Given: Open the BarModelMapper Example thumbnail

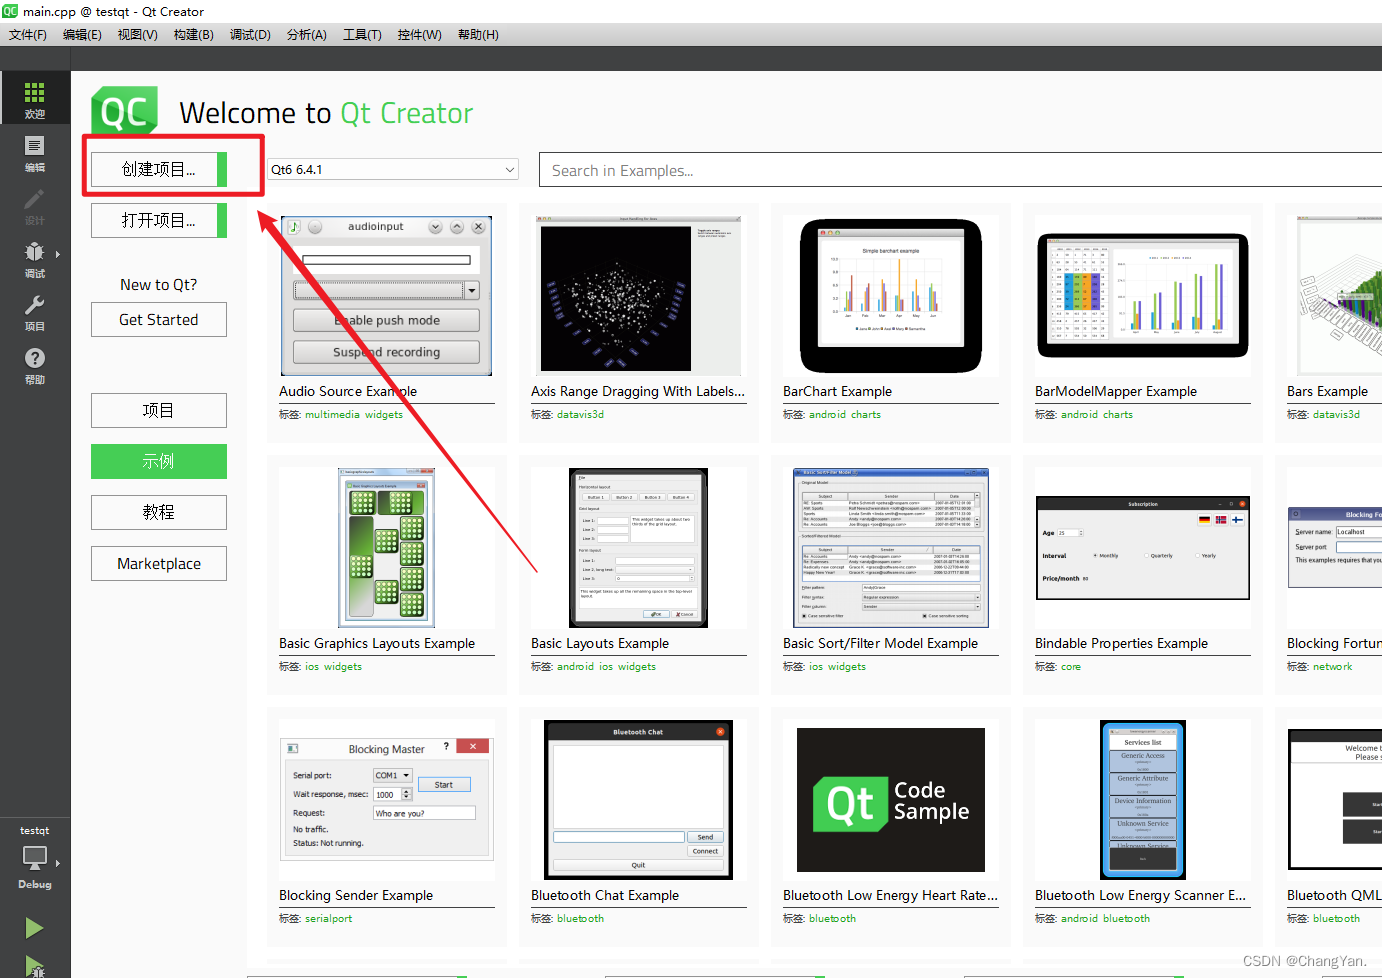Looking at the screenshot, I should (x=1142, y=296).
